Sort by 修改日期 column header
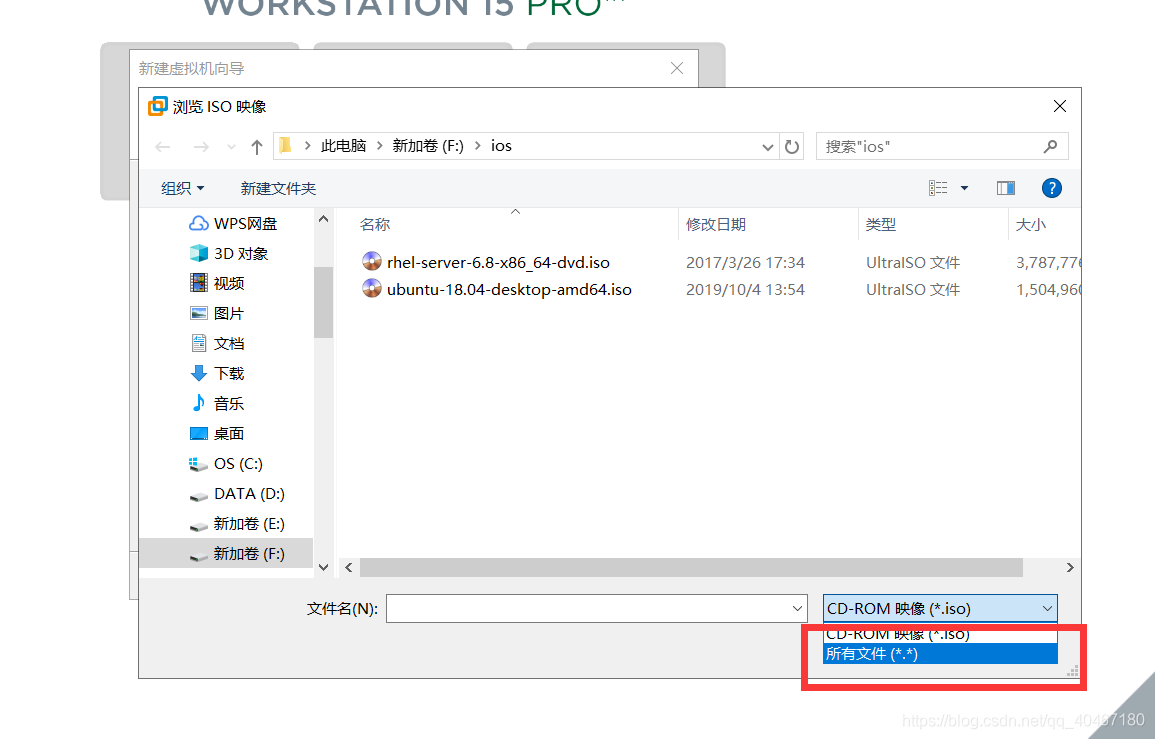Viewport: 1155px width, 739px height. coord(716,224)
